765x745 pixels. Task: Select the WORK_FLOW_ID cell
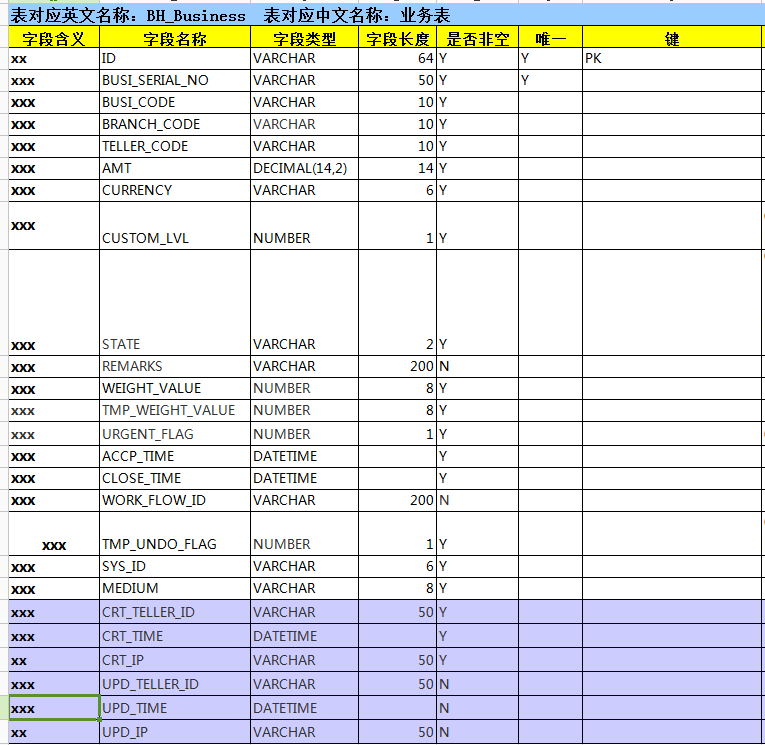[x=175, y=500]
